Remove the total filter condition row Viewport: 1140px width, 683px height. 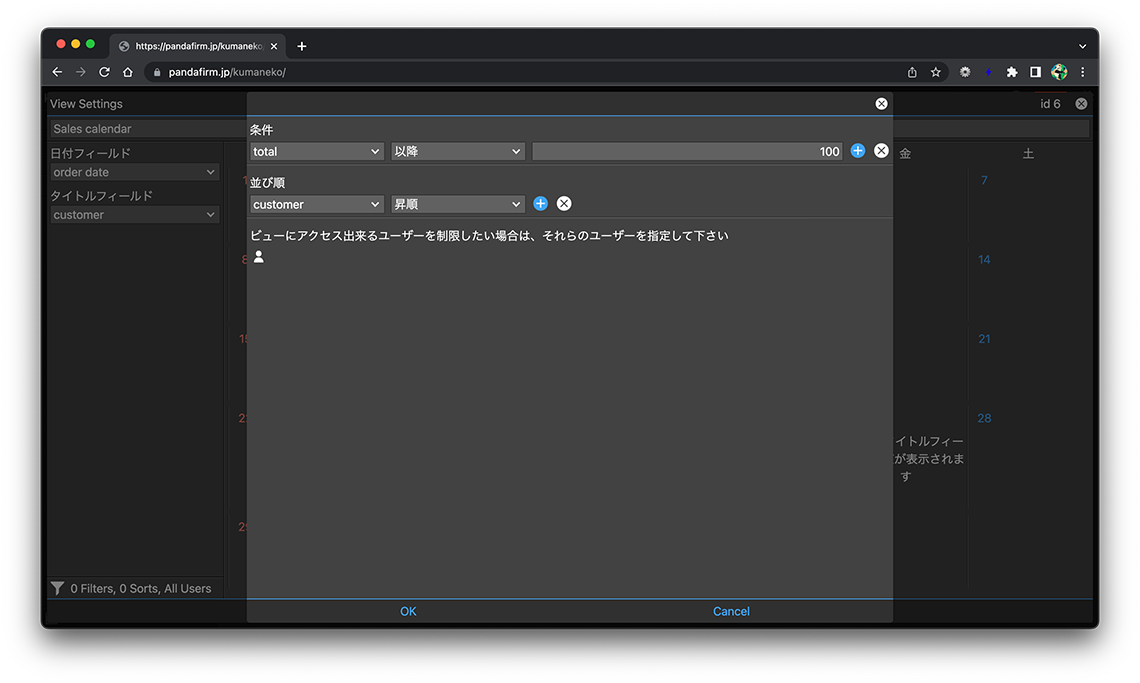tap(881, 151)
